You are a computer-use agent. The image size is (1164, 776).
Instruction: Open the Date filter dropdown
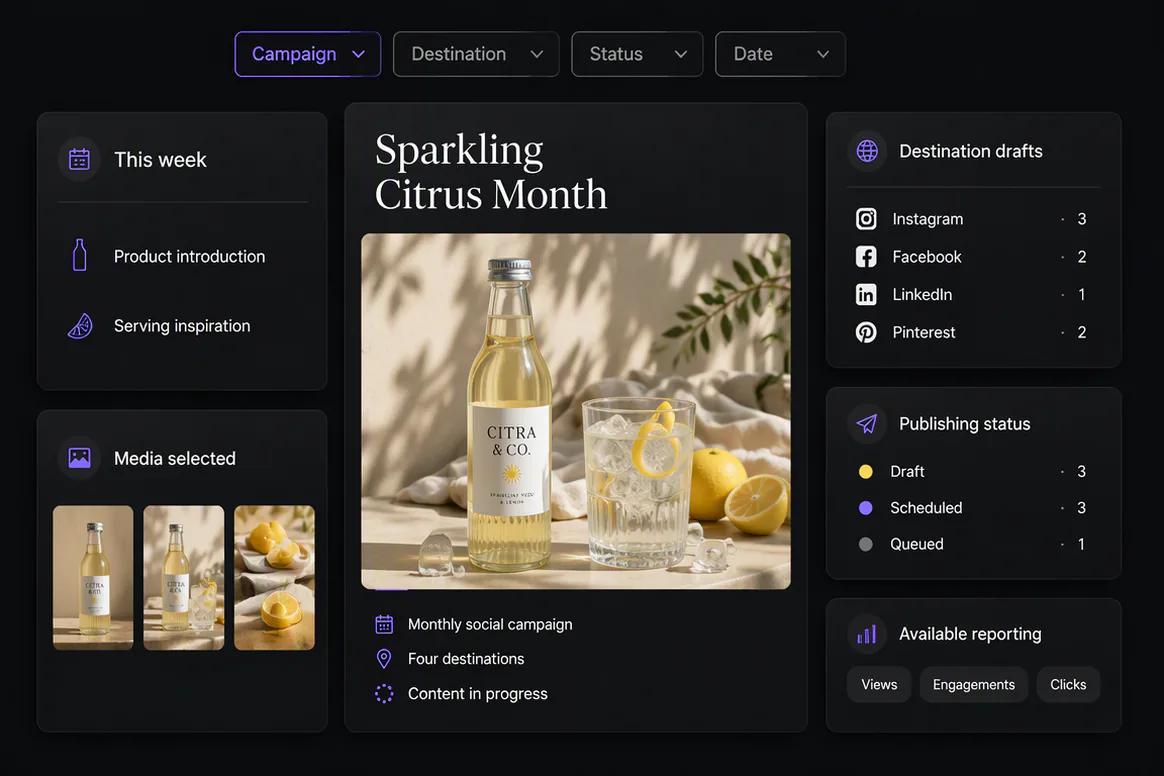click(780, 54)
